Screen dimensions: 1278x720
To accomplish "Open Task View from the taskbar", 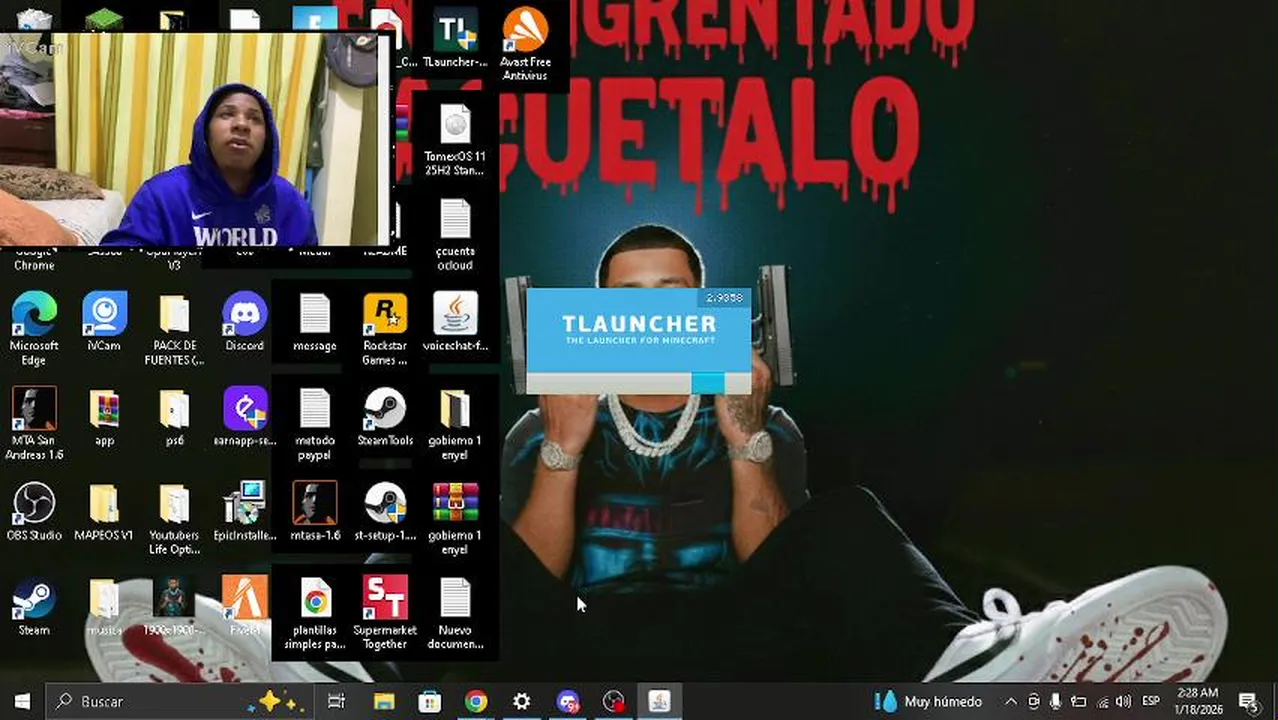I will tap(336, 702).
